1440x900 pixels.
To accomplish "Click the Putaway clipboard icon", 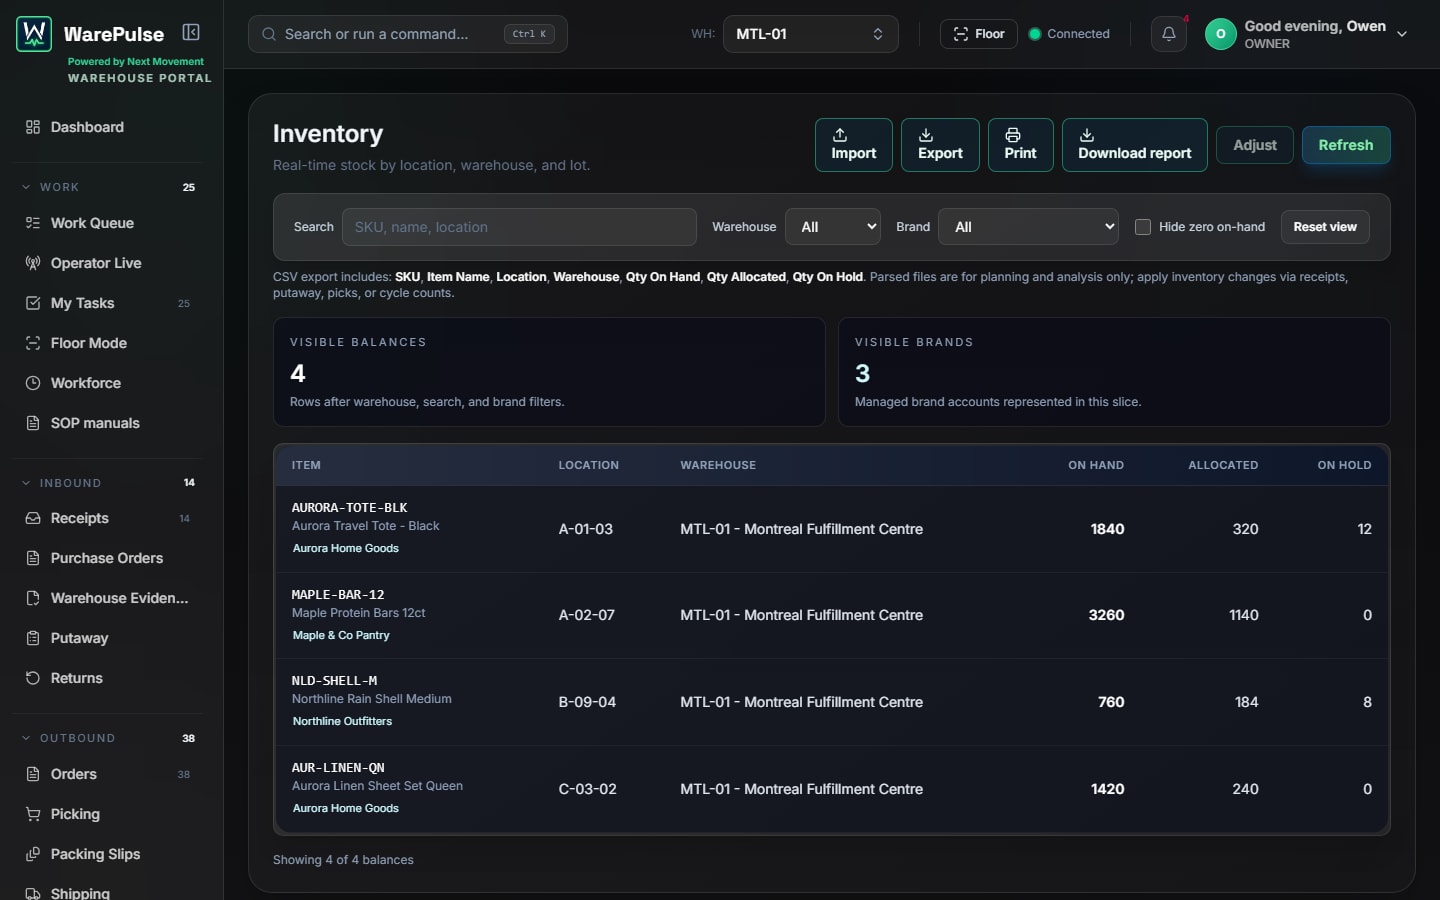I will (33, 638).
